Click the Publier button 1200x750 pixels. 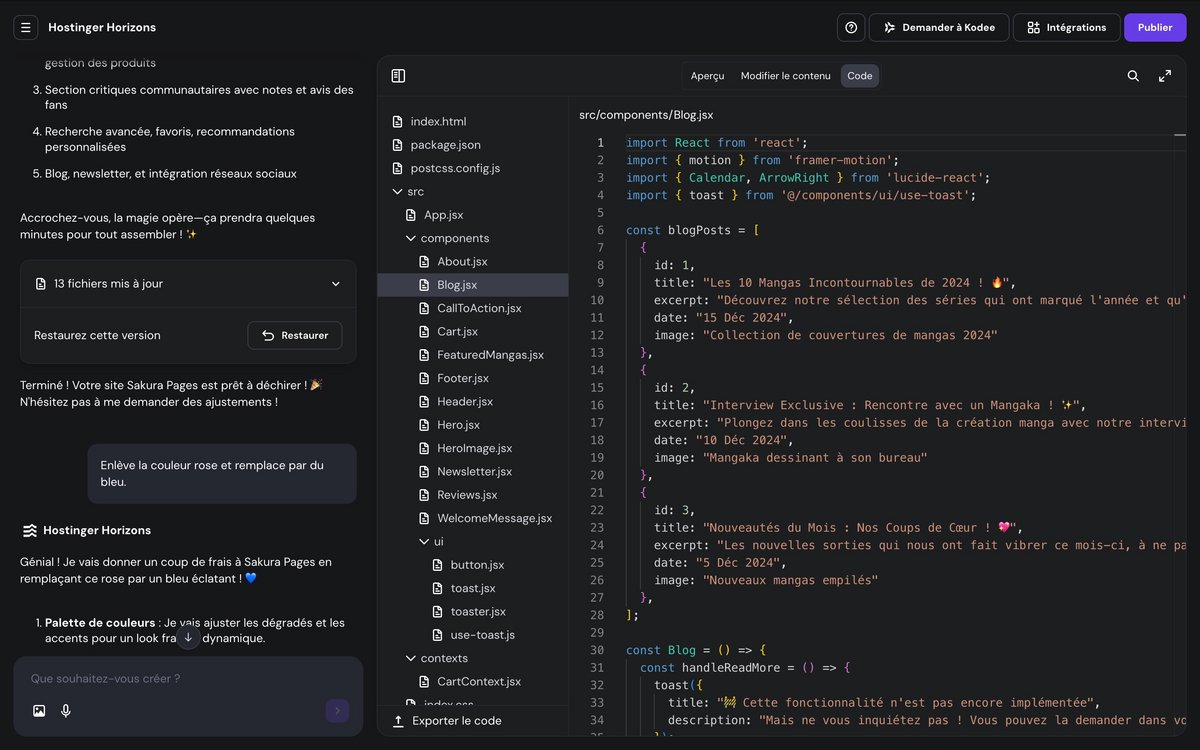click(1155, 27)
